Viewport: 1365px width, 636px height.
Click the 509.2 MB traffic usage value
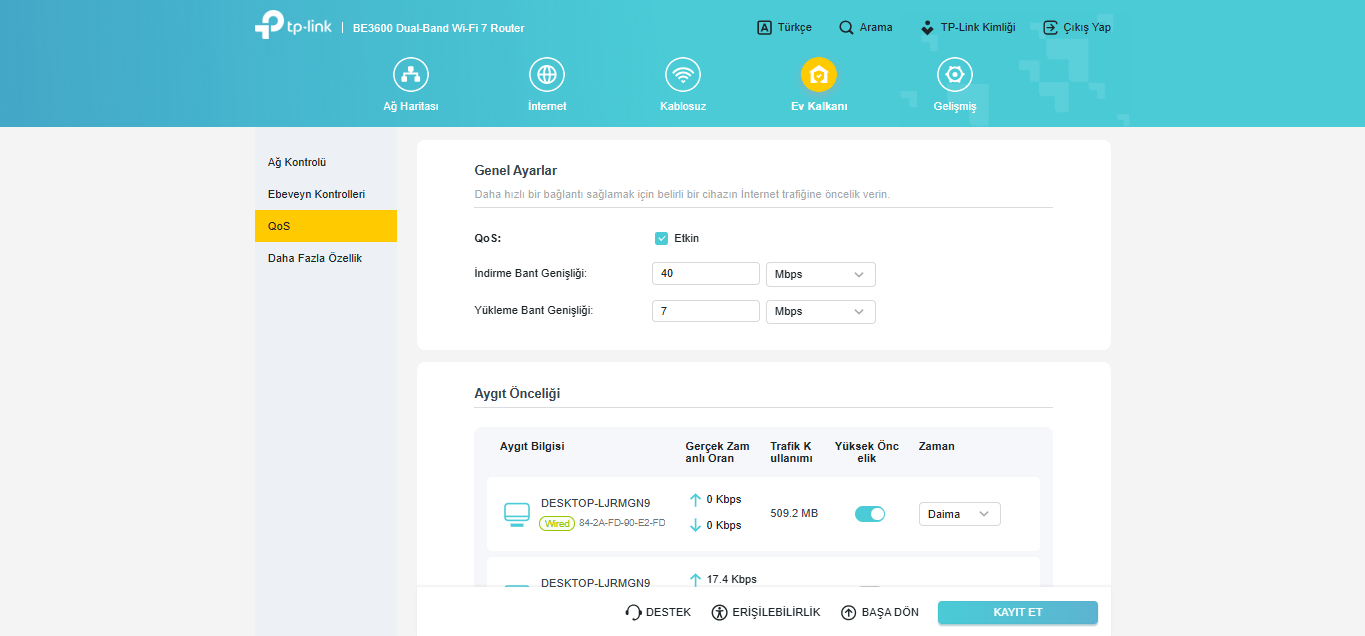[x=794, y=513]
